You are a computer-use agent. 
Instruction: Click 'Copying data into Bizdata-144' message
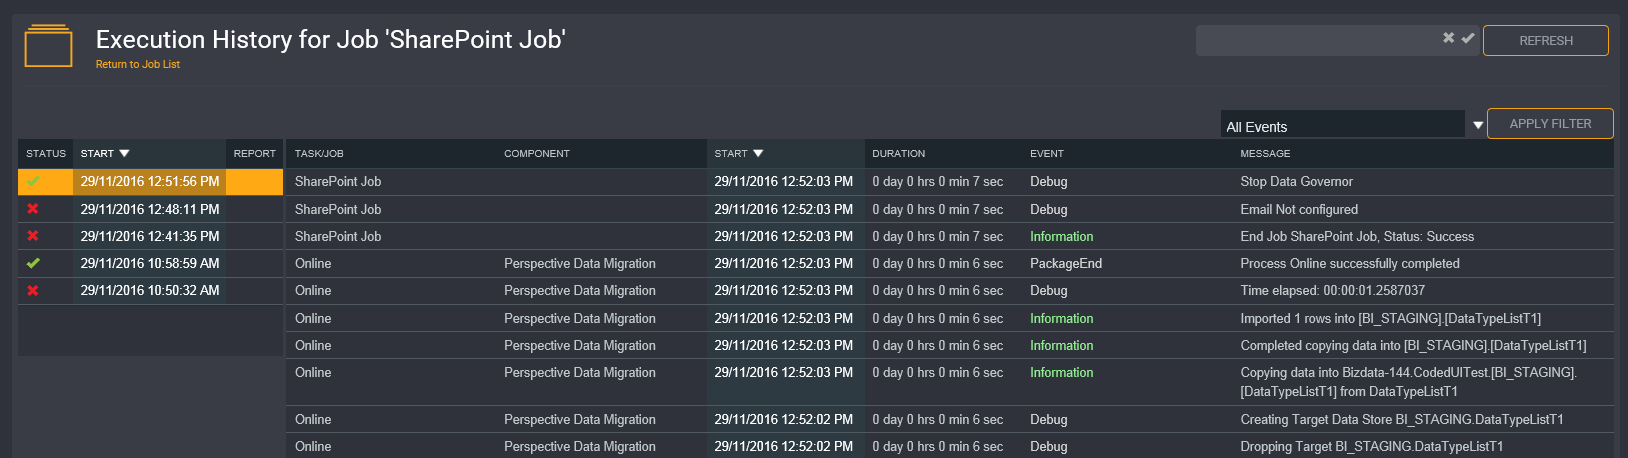[x=1408, y=381]
